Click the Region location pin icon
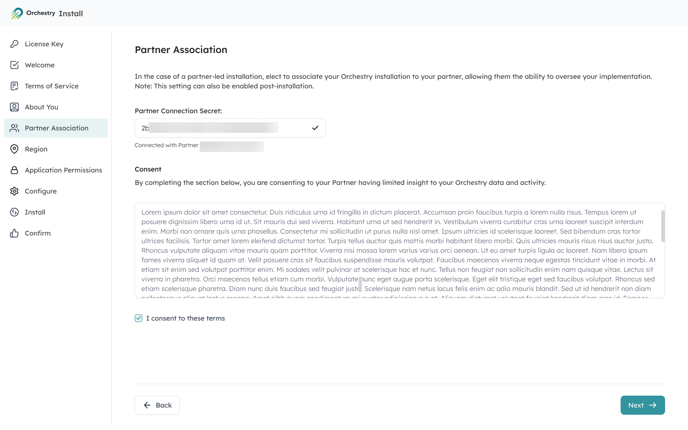 click(14, 149)
